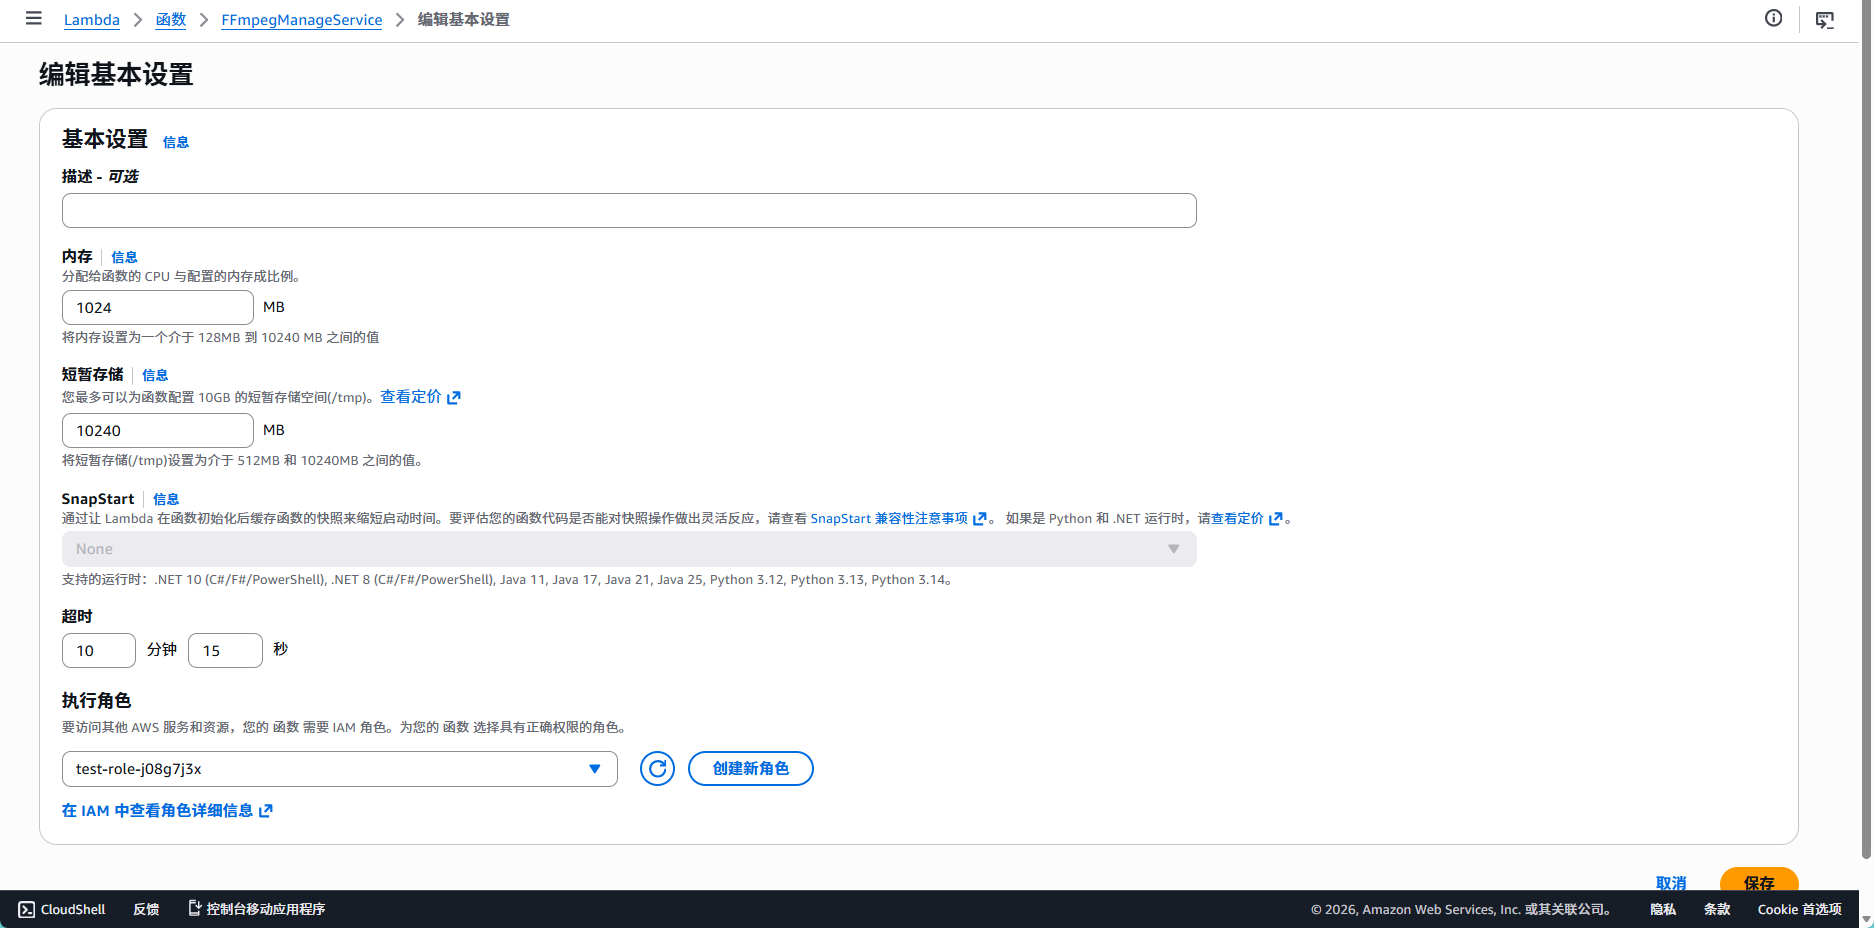Open the CloudShell icon in top bar
The height and width of the screenshot is (928, 1874).
coord(1825,20)
